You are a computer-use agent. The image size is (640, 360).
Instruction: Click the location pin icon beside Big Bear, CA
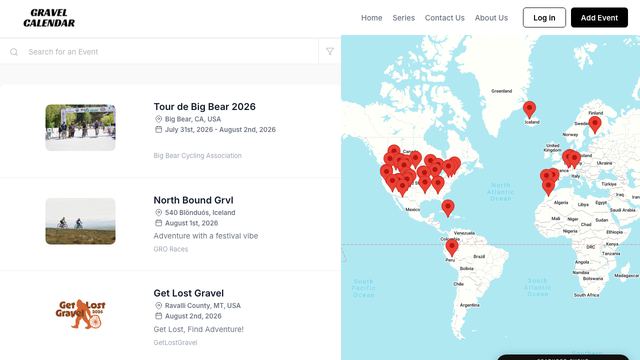point(158,119)
